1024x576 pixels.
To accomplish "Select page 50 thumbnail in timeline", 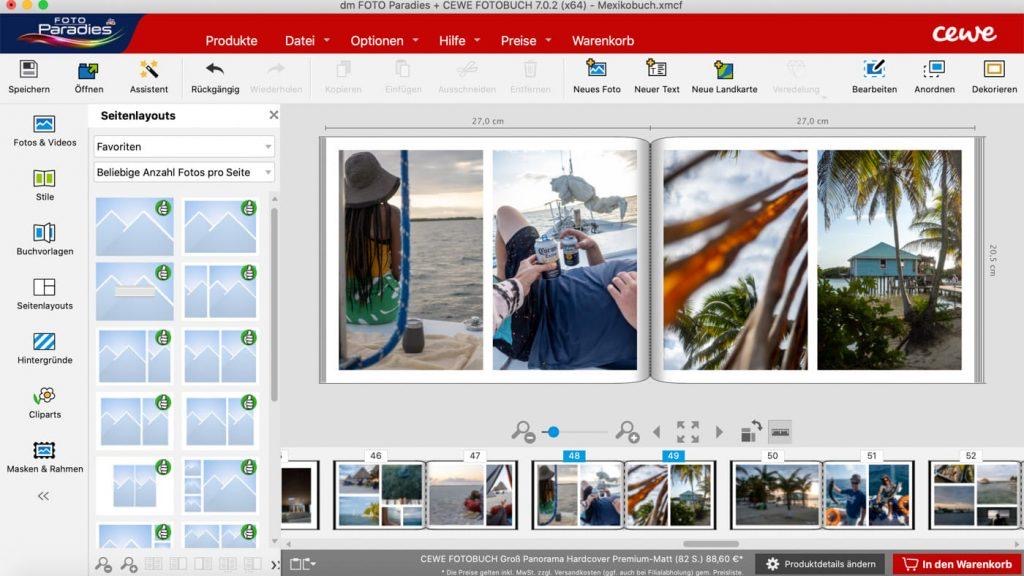I will 776,494.
